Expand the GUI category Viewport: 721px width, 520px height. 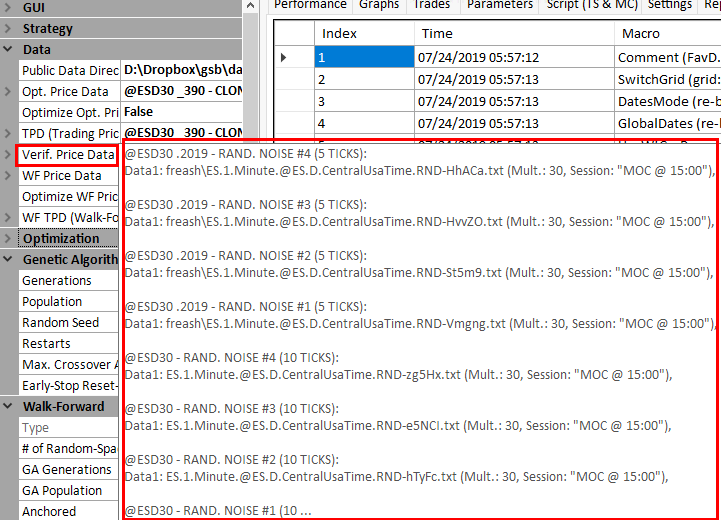coord(9,7)
